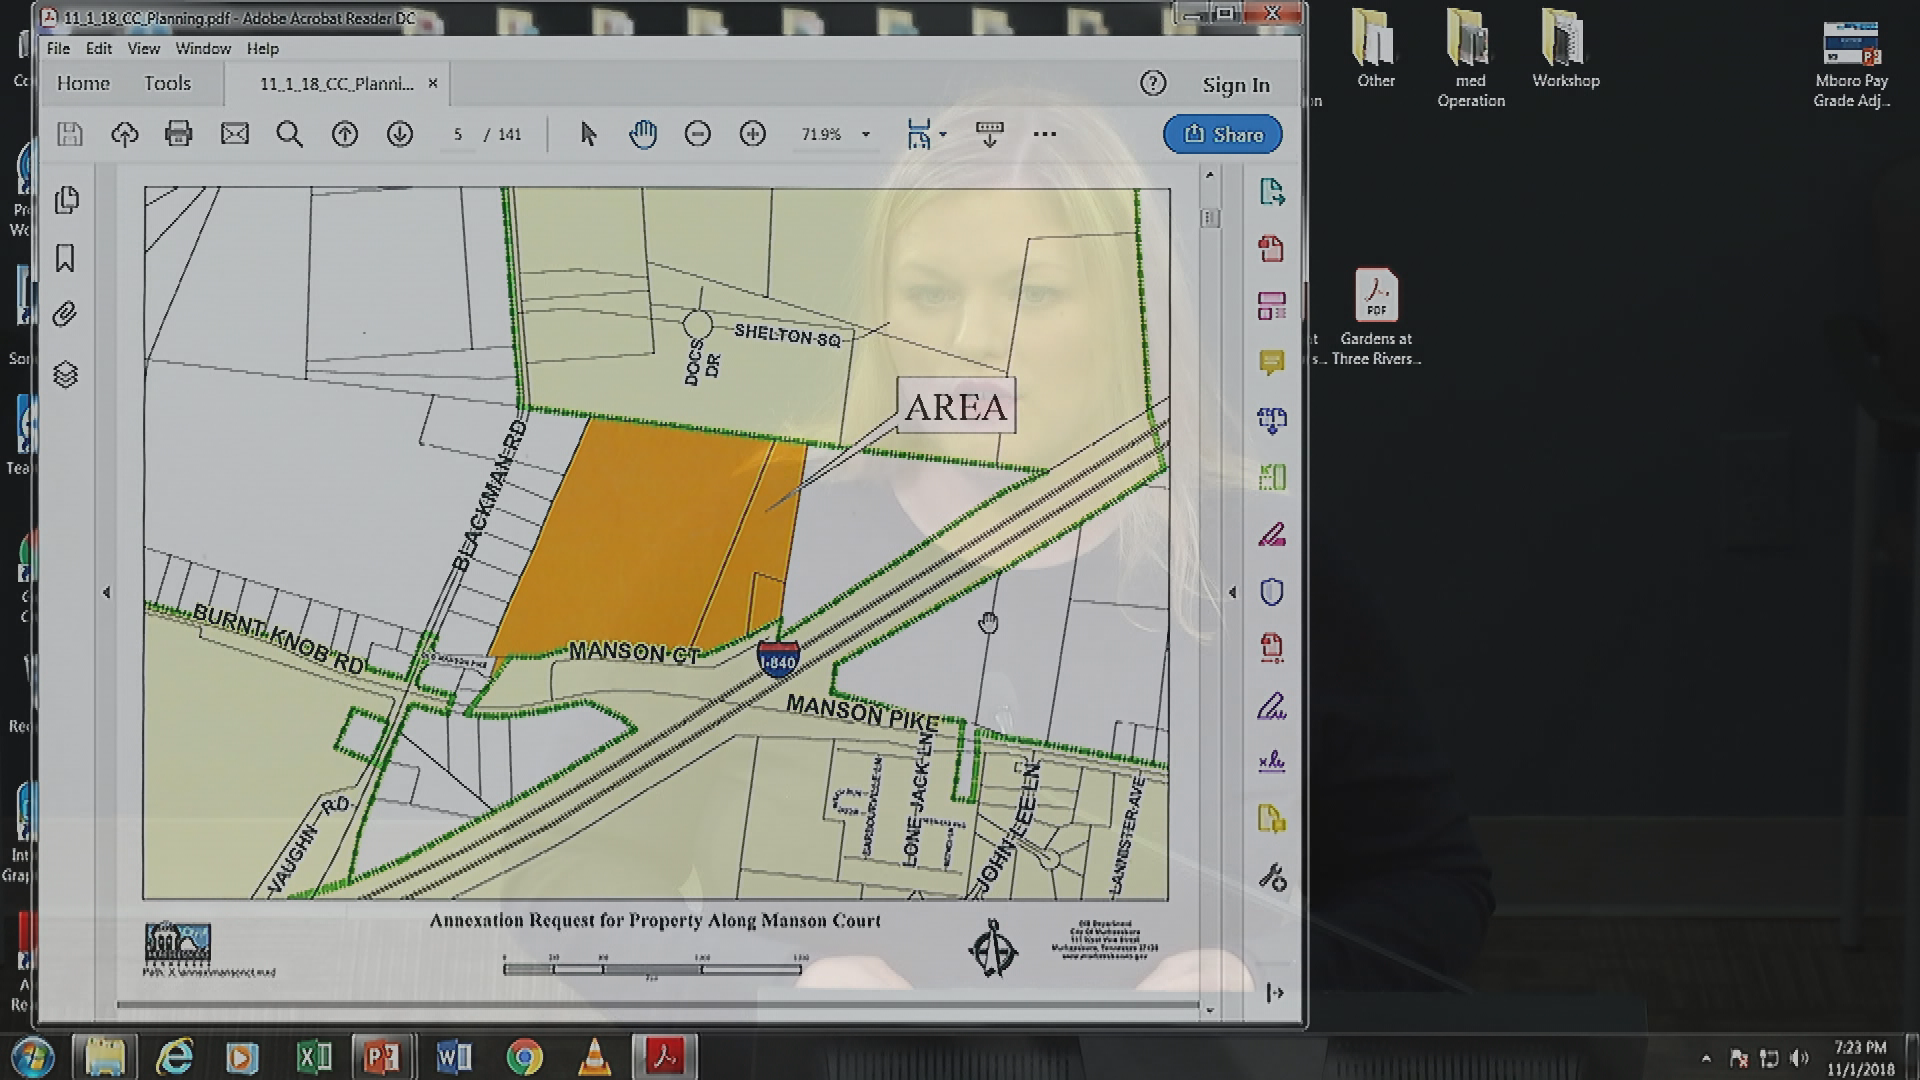Toggle the Hand pan tool
Image resolution: width=1920 pixels, height=1080 pixels.
(x=642, y=134)
